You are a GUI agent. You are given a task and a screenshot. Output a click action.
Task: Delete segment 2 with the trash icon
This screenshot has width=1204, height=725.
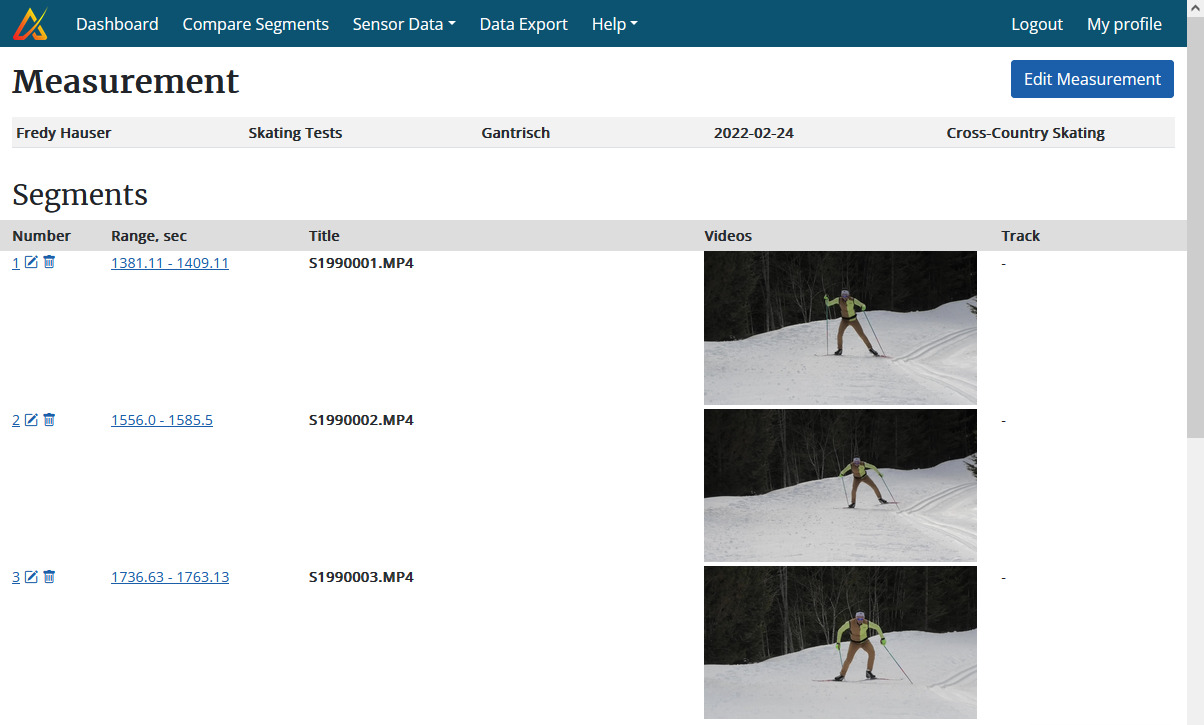coord(48,419)
